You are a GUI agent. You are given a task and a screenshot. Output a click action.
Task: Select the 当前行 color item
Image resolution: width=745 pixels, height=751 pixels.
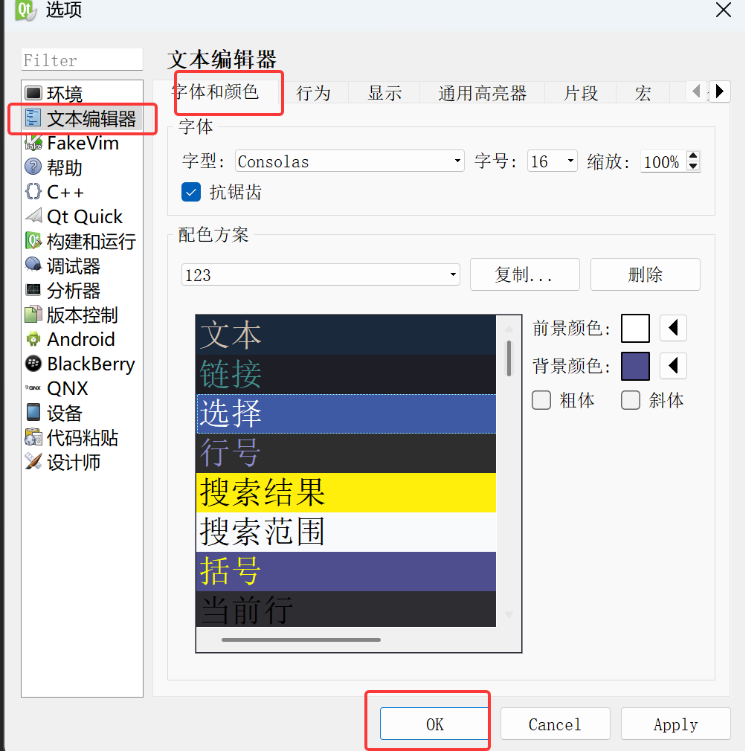[346, 609]
